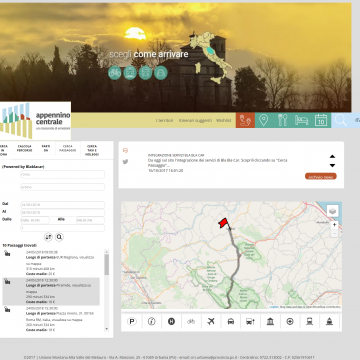Toggle the hospital H filter below the map
The image size is (360, 360).
(171, 322)
